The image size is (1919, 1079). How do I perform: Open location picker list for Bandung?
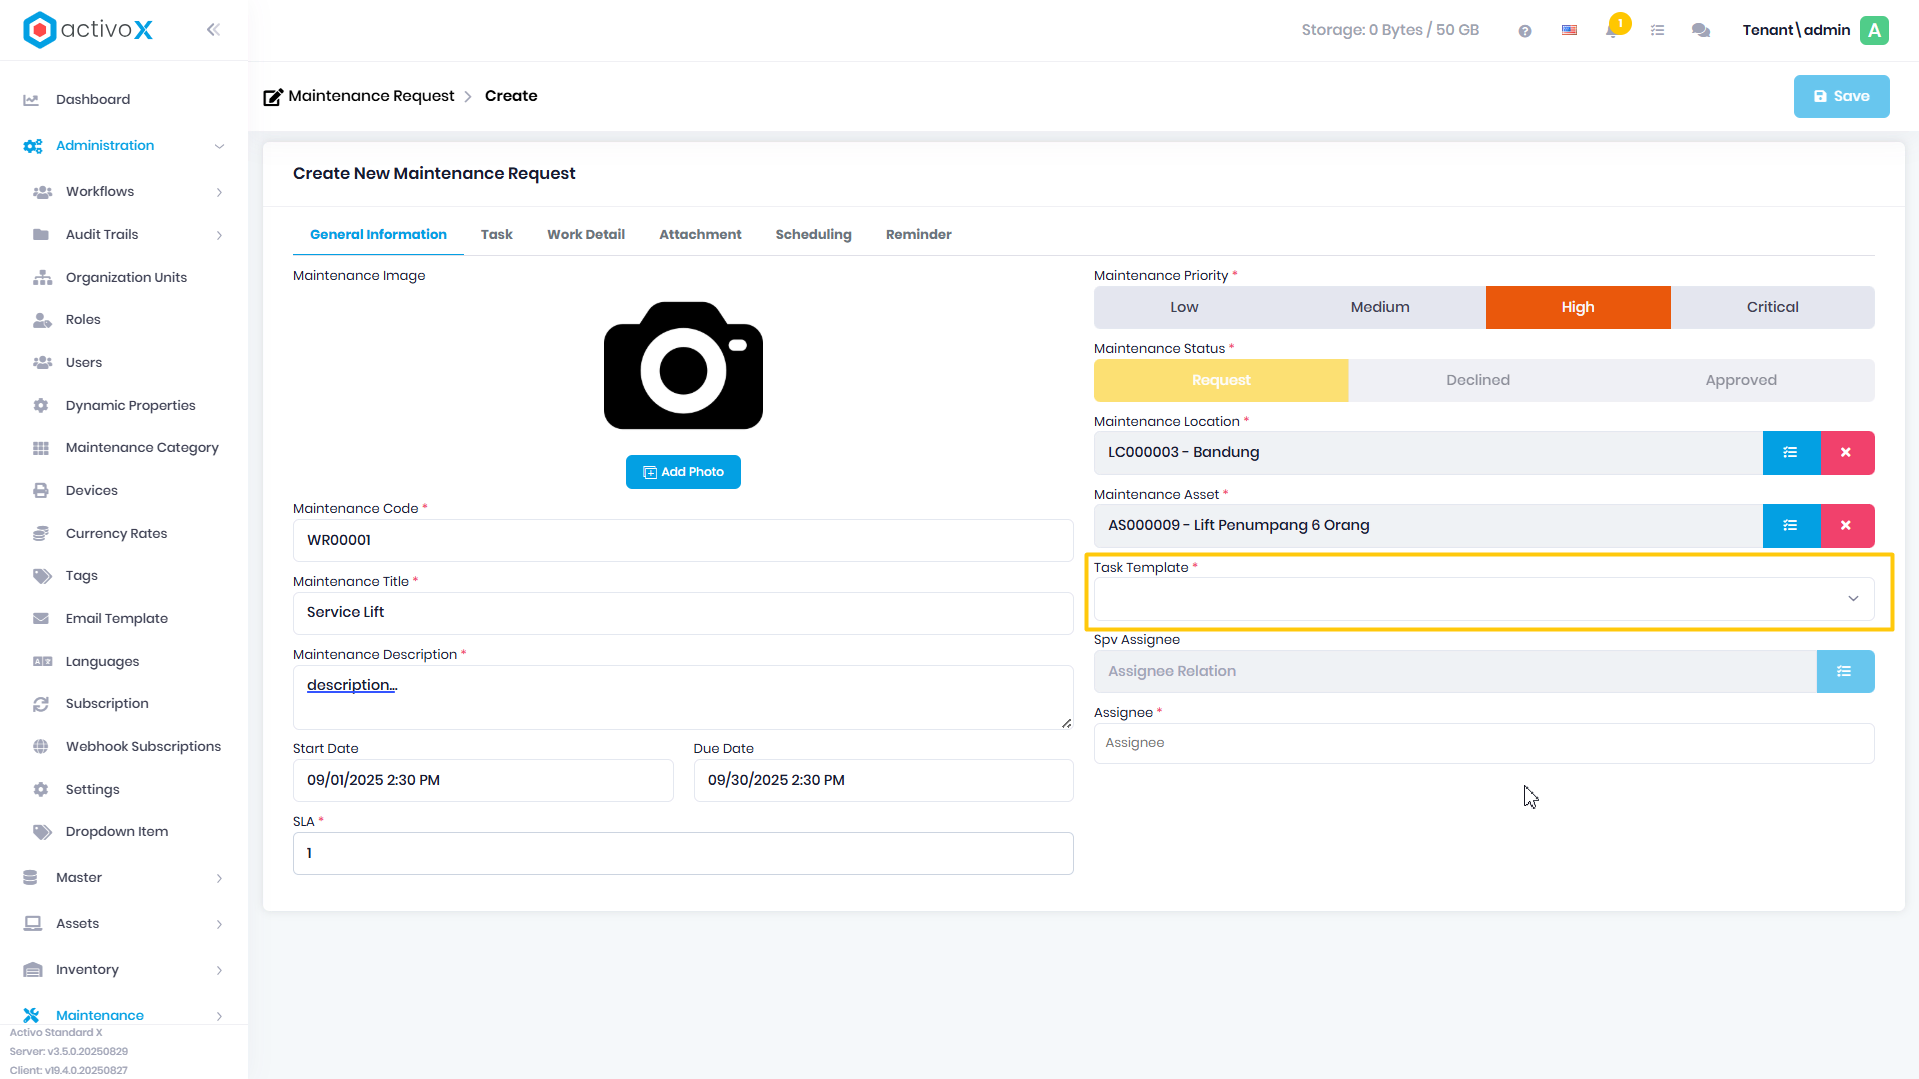[x=1791, y=453]
